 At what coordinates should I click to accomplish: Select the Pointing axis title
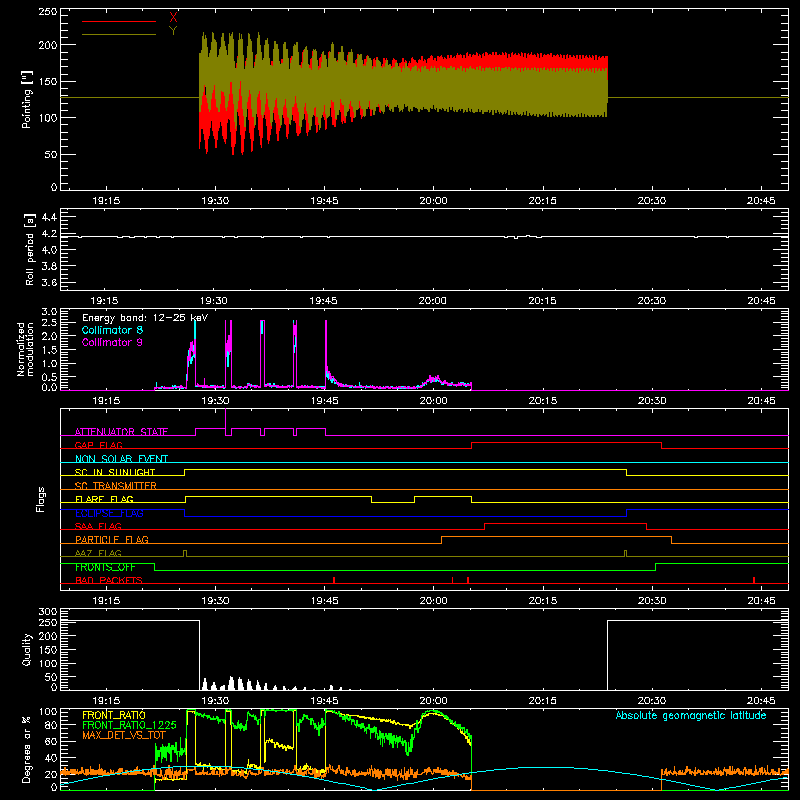pos(27,99)
